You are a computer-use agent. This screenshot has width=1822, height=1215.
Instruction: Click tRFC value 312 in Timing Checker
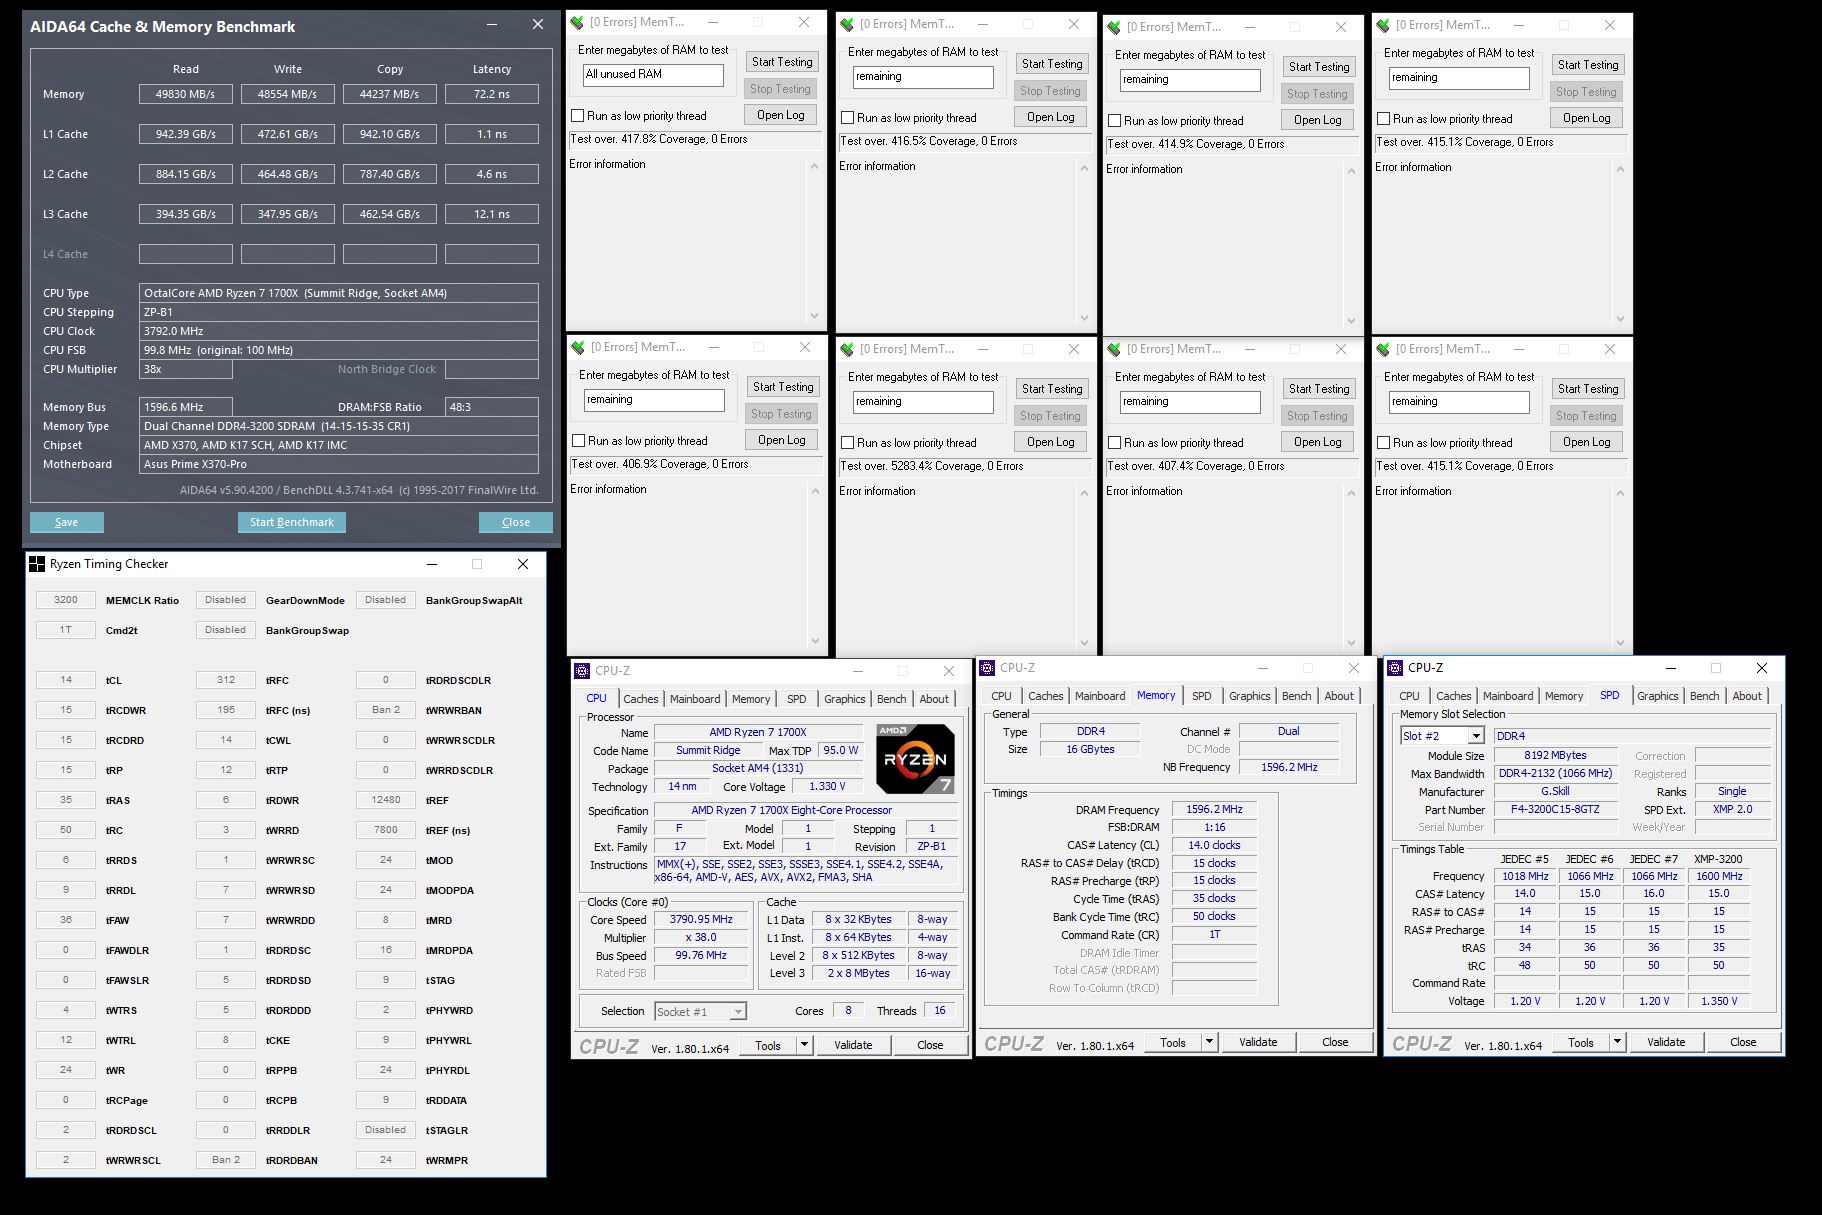click(226, 680)
